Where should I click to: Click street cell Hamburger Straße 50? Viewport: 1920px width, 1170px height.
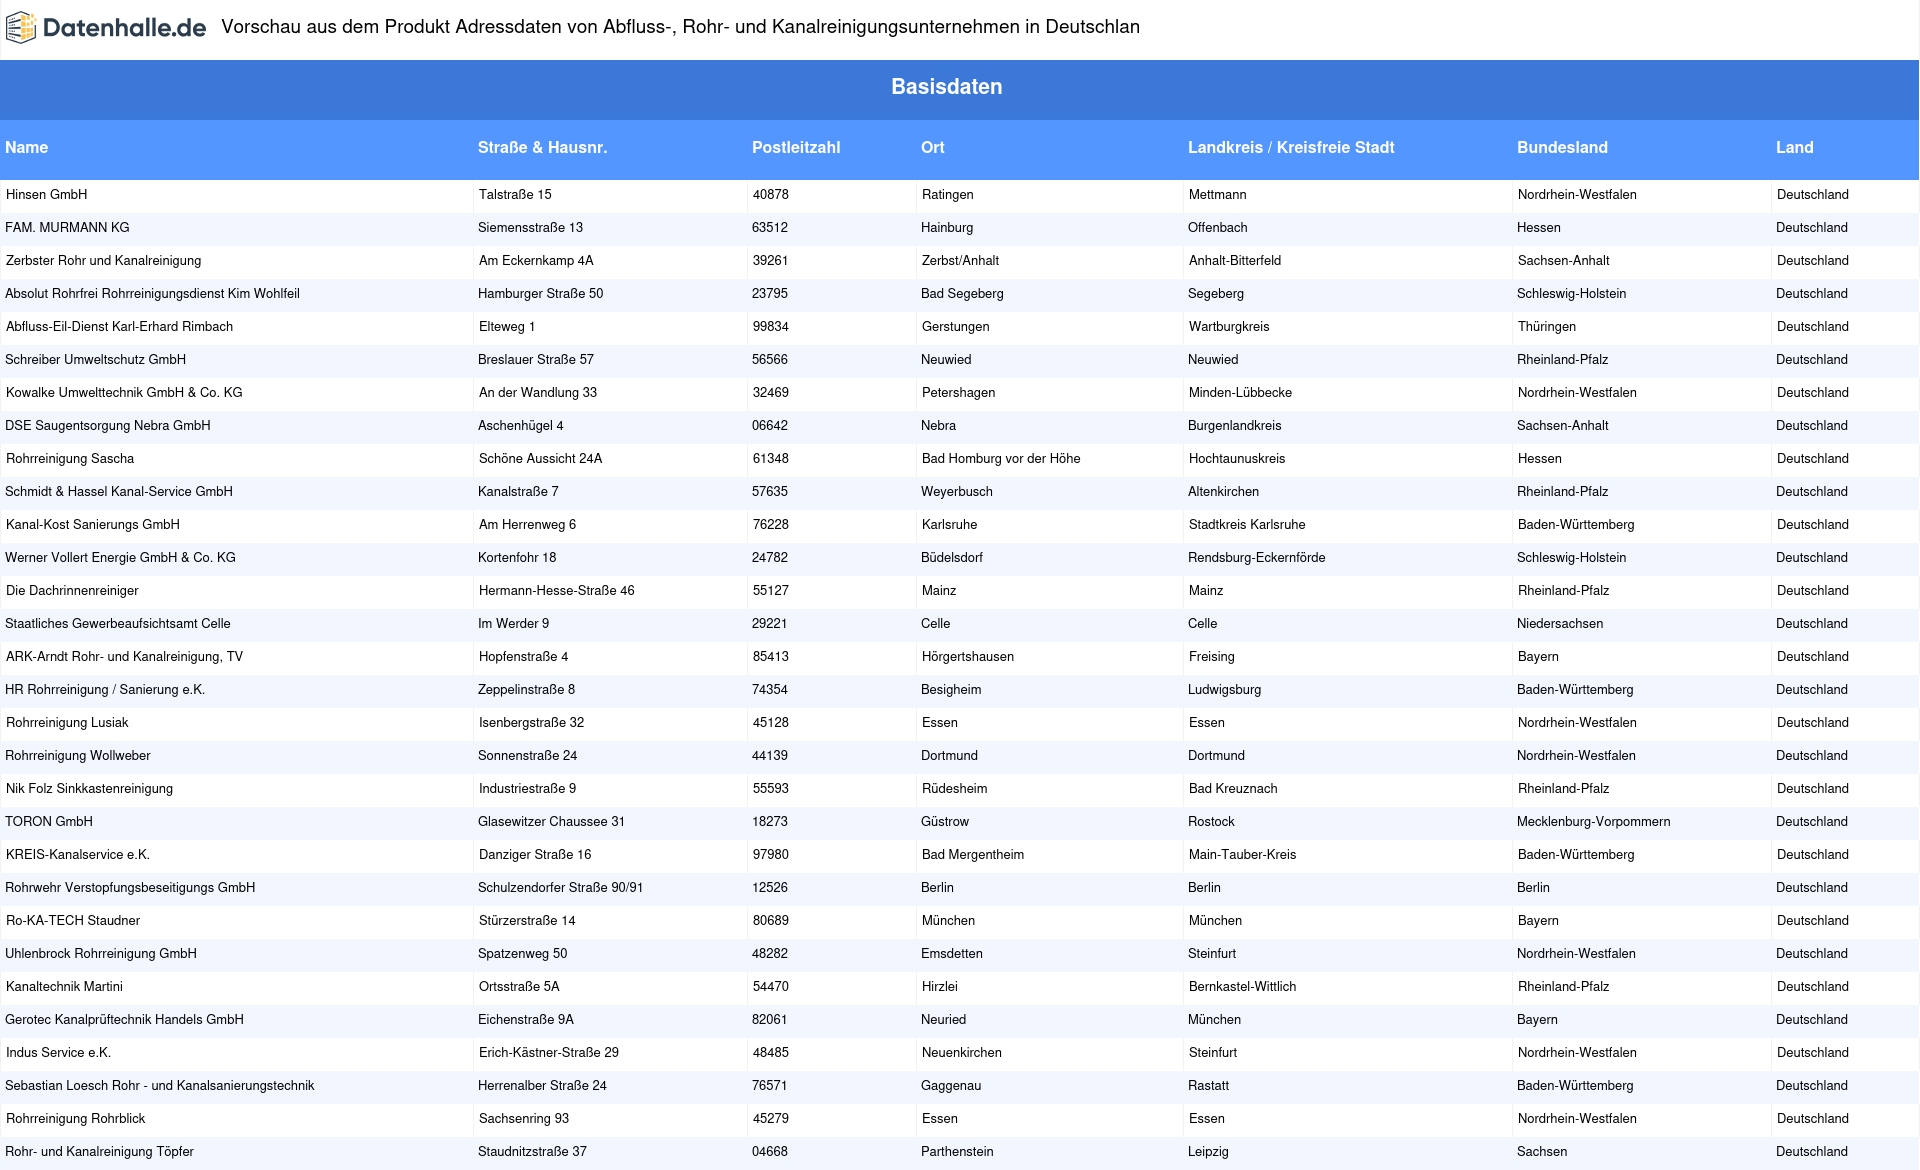point(540,293)
